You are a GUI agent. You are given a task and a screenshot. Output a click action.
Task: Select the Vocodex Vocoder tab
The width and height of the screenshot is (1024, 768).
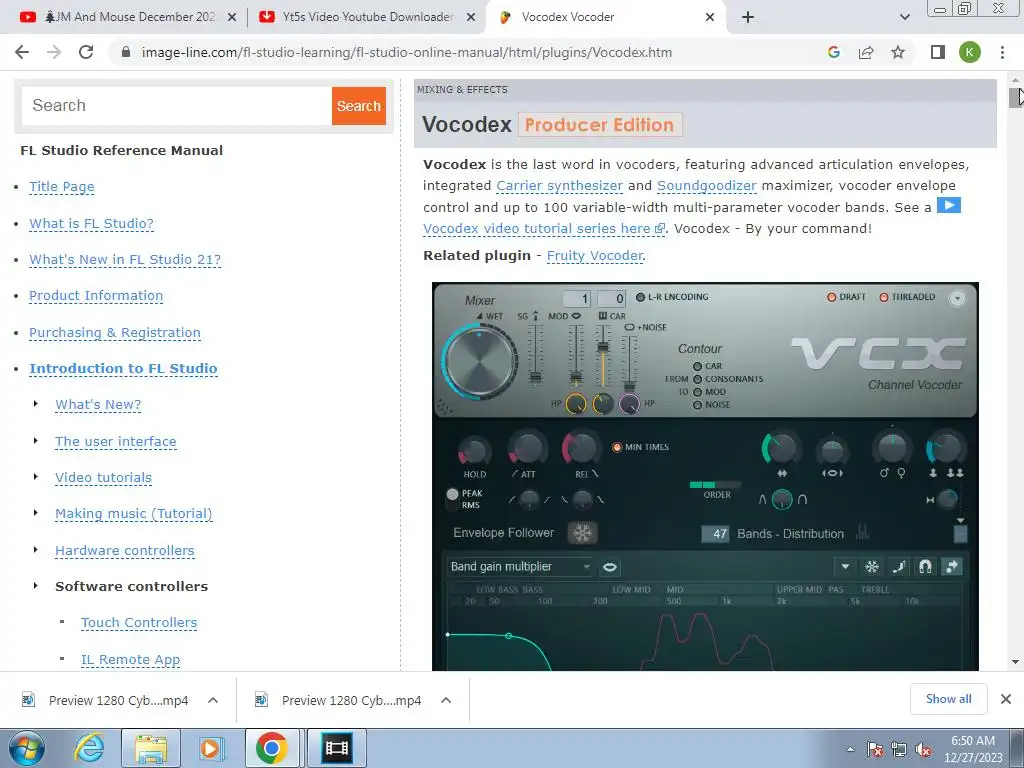pos(607,17)
